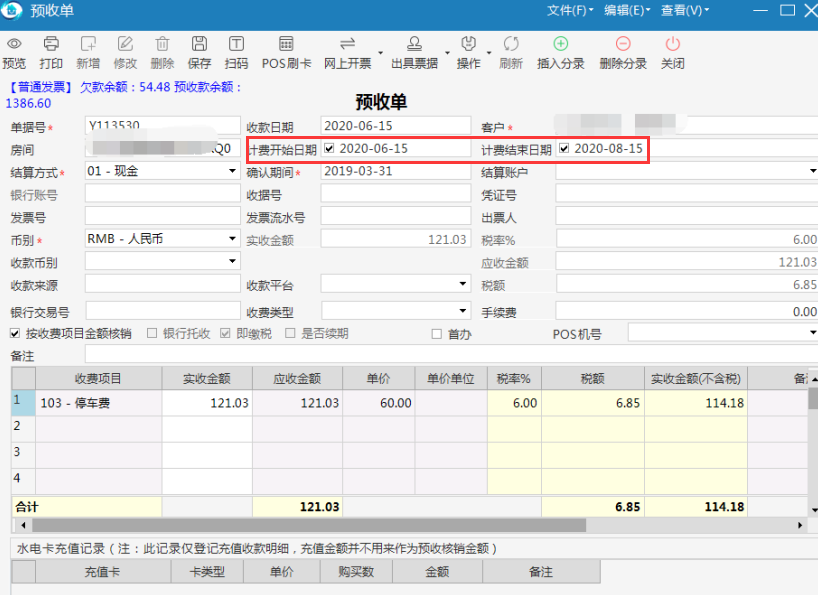Click the 确认期间 field

(x=395, y=172)
